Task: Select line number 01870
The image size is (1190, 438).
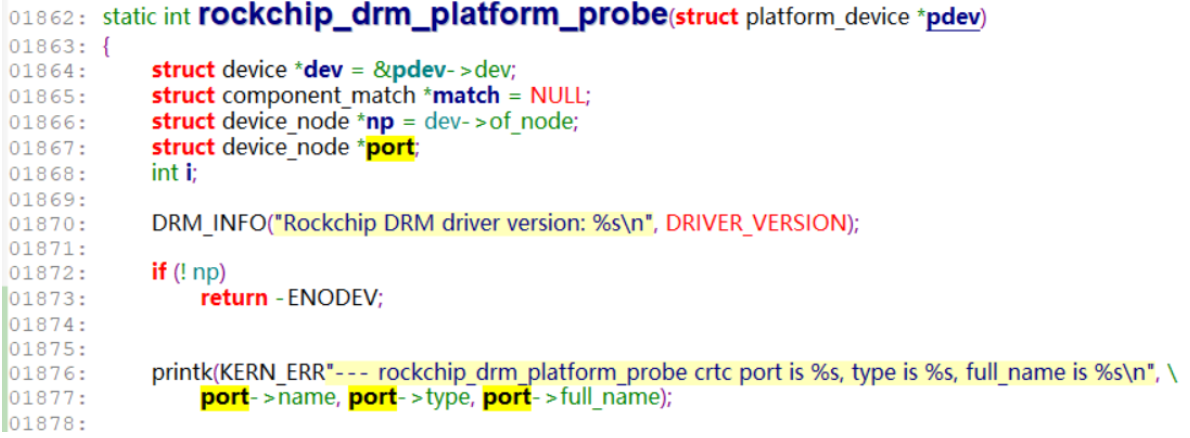Action: point(48,224)
